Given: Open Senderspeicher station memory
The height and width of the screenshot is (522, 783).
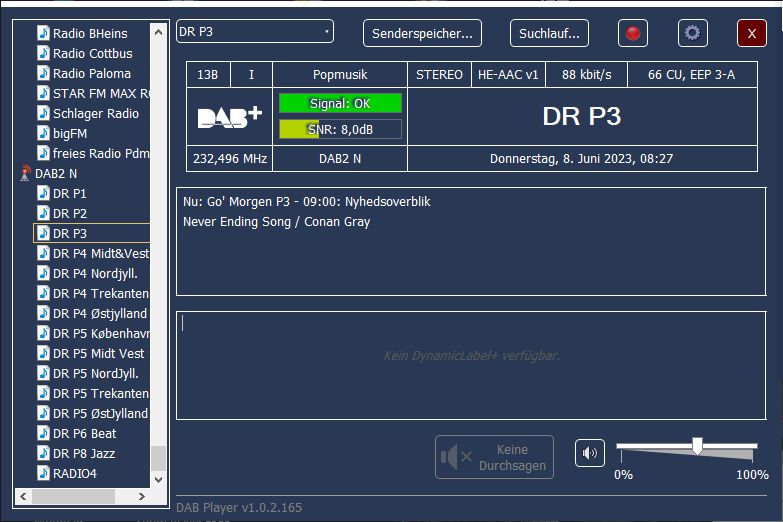Looking at the screenshot, I should (422, 33).
